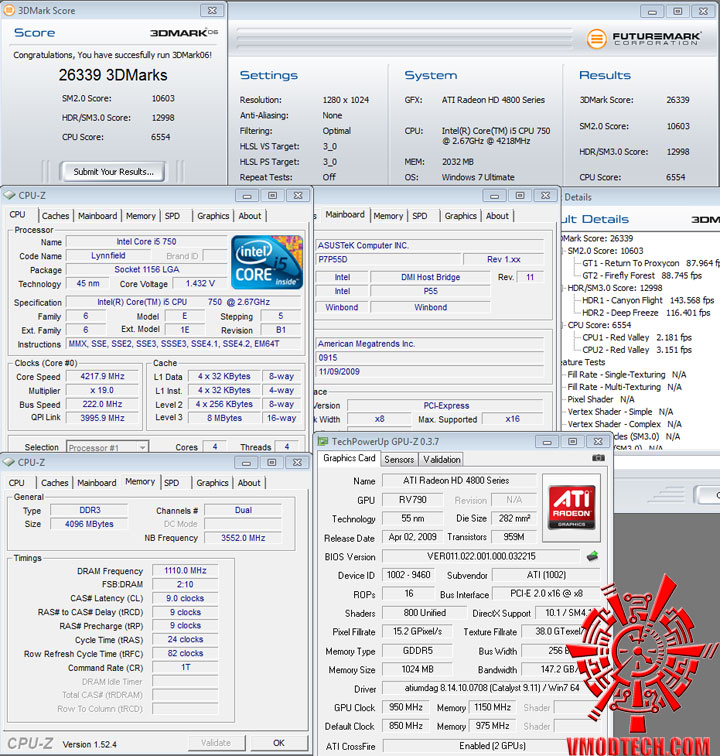Click the Futuremark Corporation logo
Screen dimensions: 720x756
644,39
